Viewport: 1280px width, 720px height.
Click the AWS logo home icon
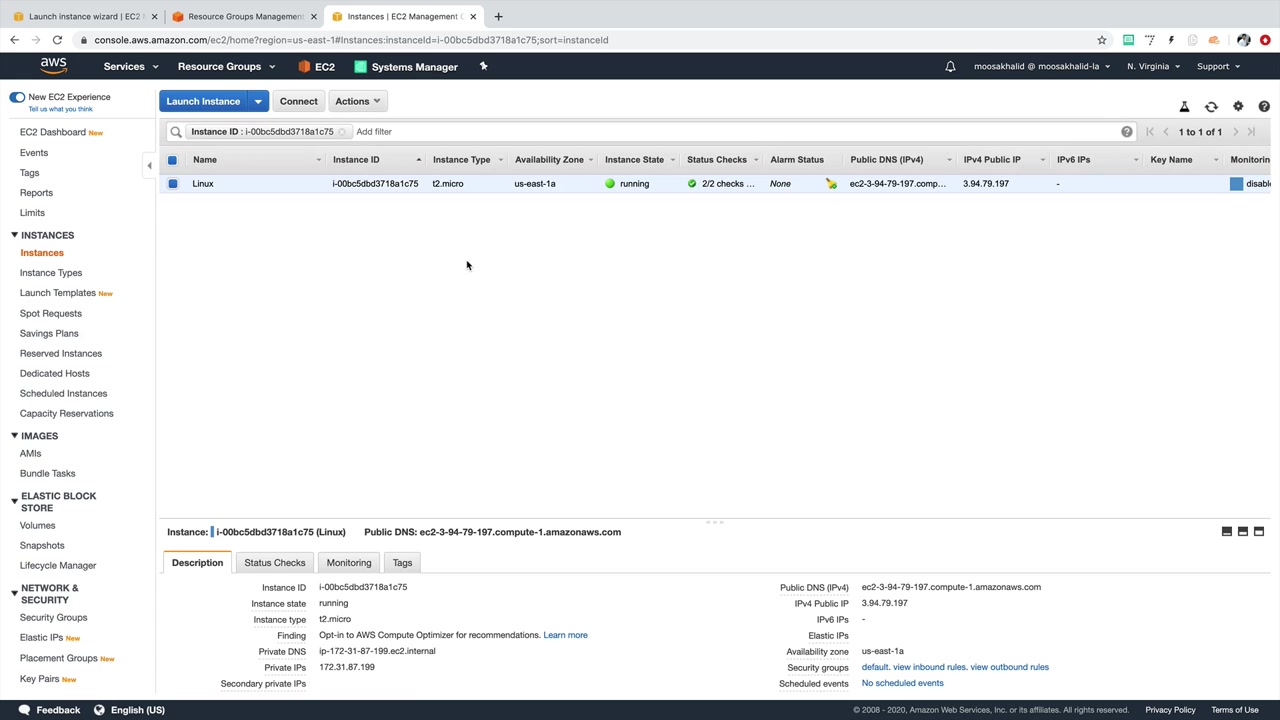(x=53, y=66)
